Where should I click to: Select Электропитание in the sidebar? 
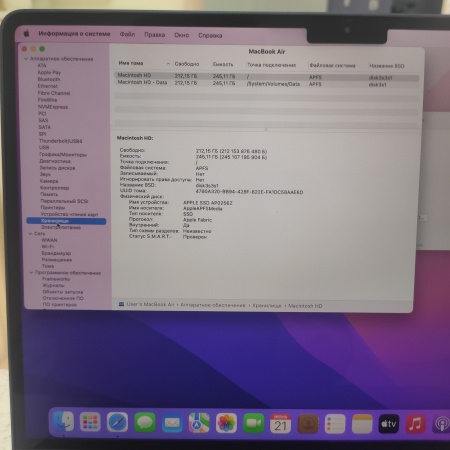point(61,227)
